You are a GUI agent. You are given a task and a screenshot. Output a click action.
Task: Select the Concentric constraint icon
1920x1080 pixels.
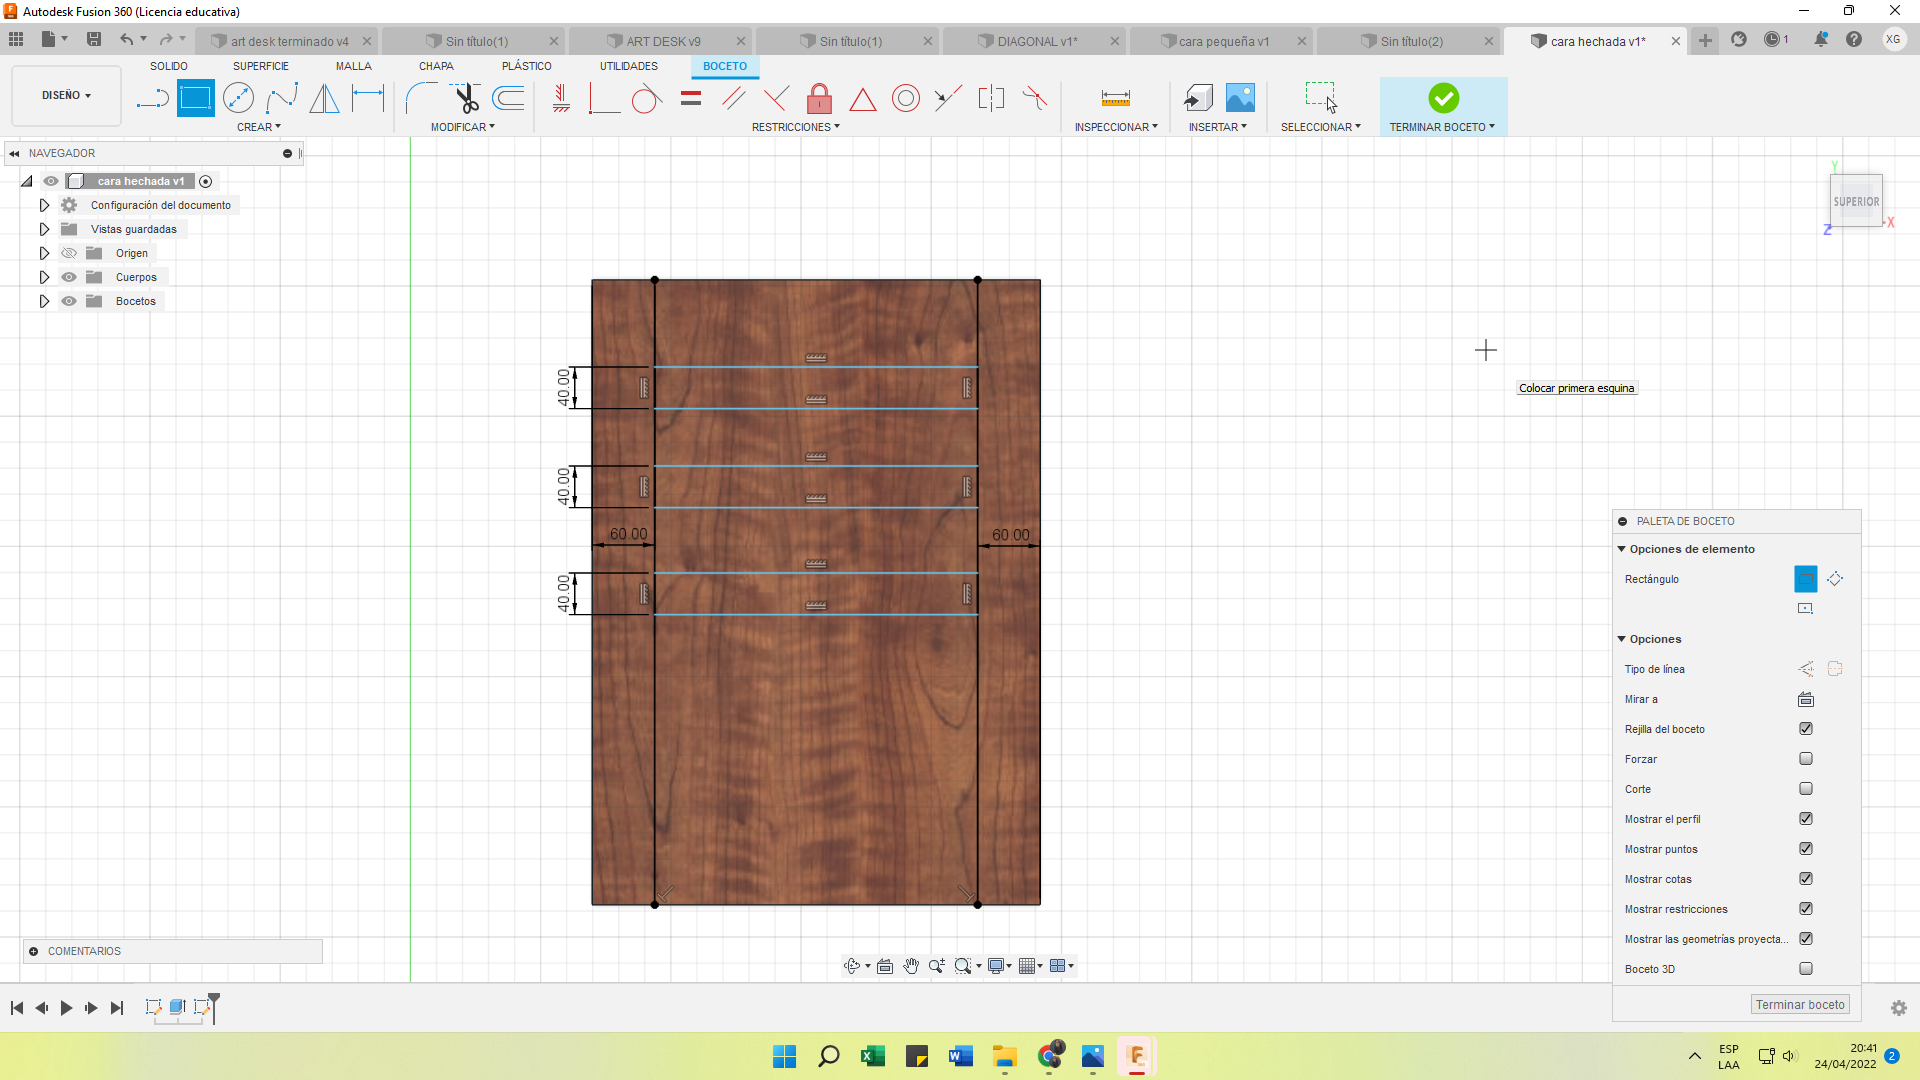(905, 98)
